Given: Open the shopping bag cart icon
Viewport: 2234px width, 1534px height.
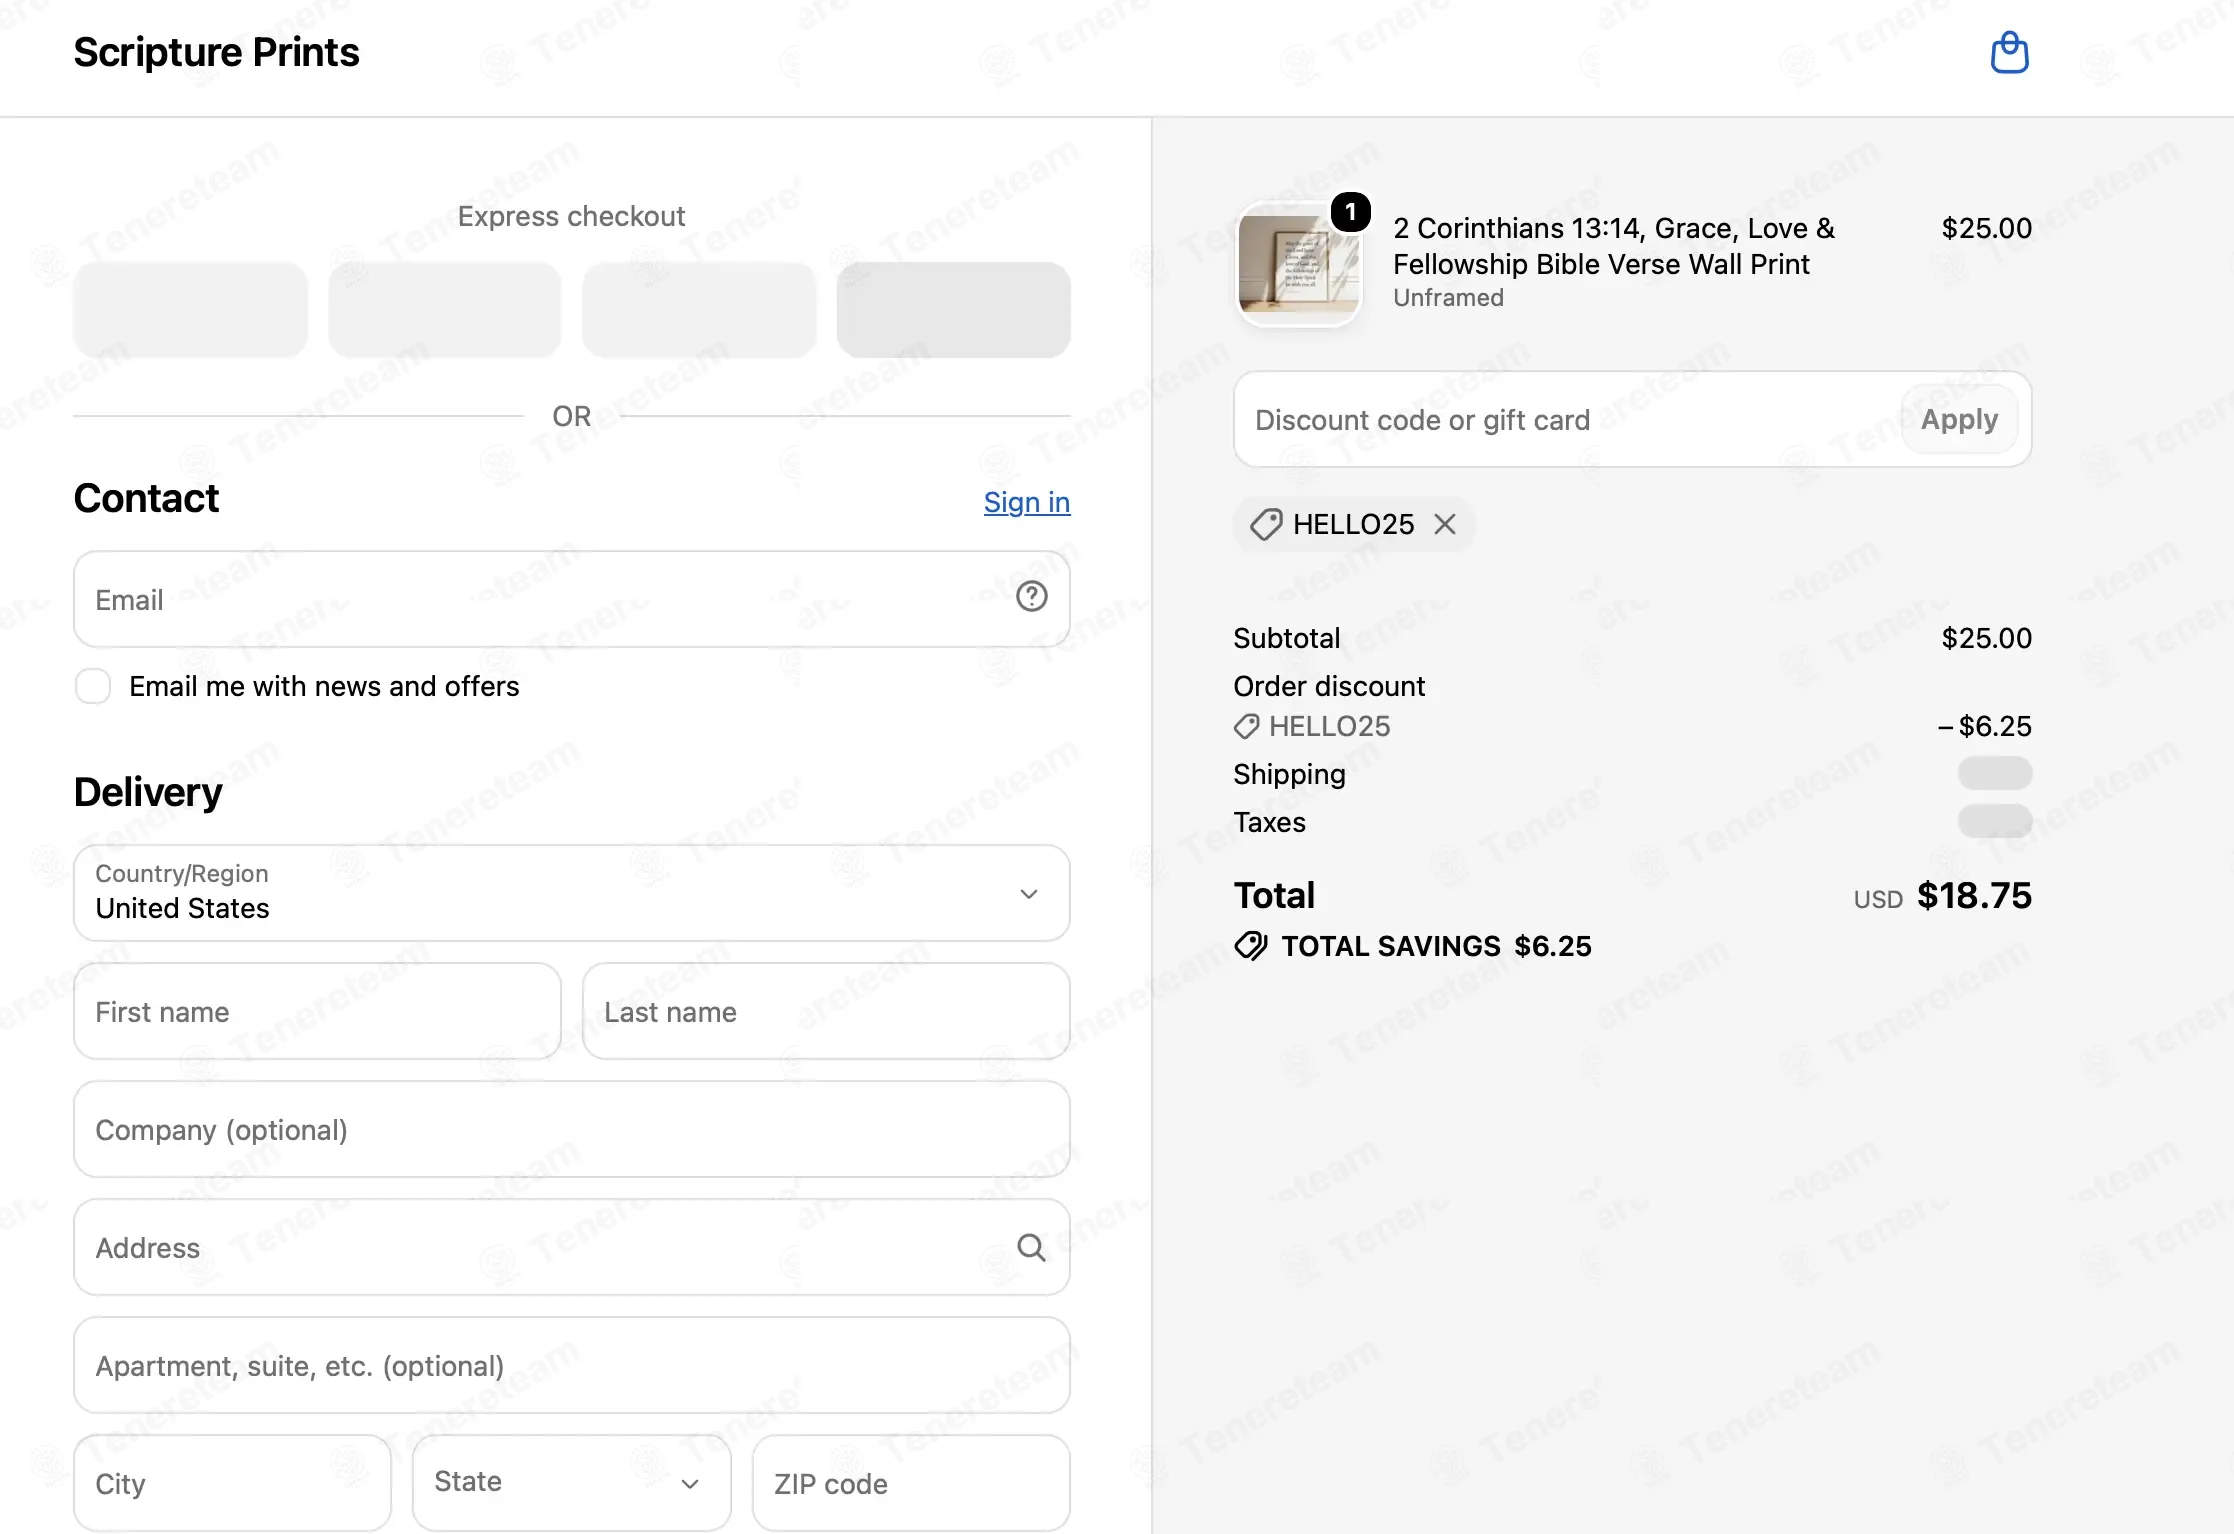Looking at the screenshot, I should point(2009,53).
